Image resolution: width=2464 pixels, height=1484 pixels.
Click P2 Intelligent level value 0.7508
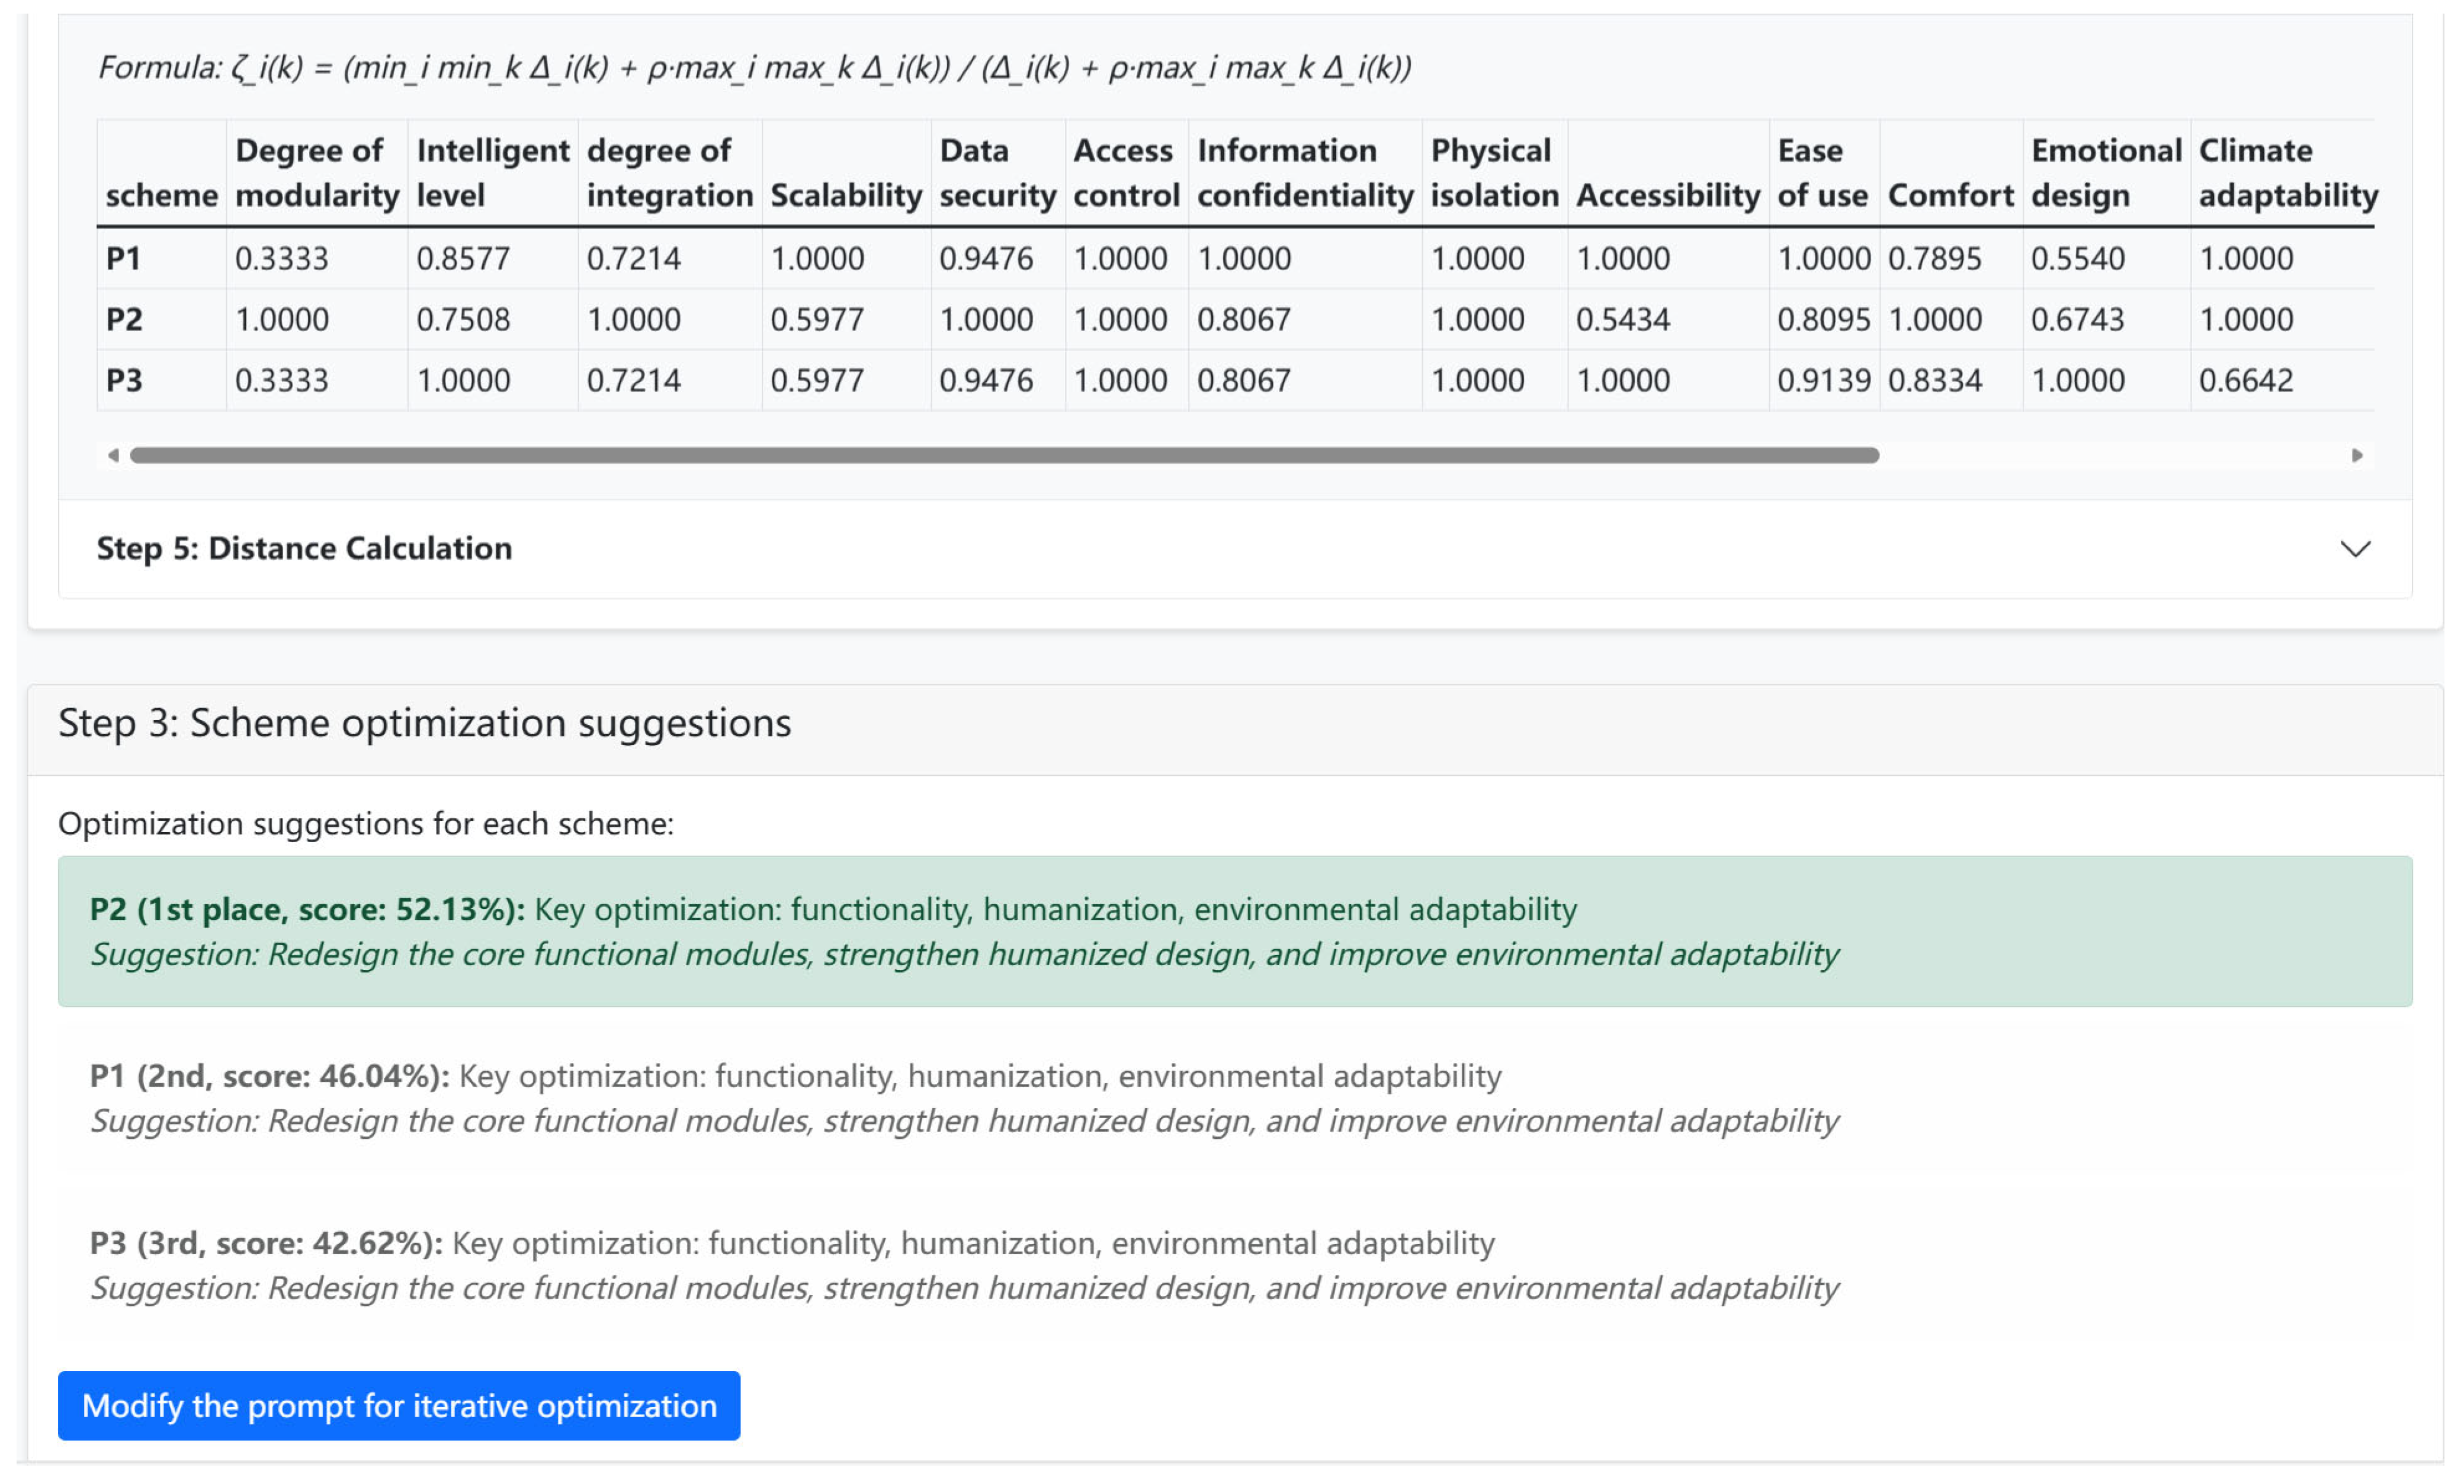(x=463, y=320)
